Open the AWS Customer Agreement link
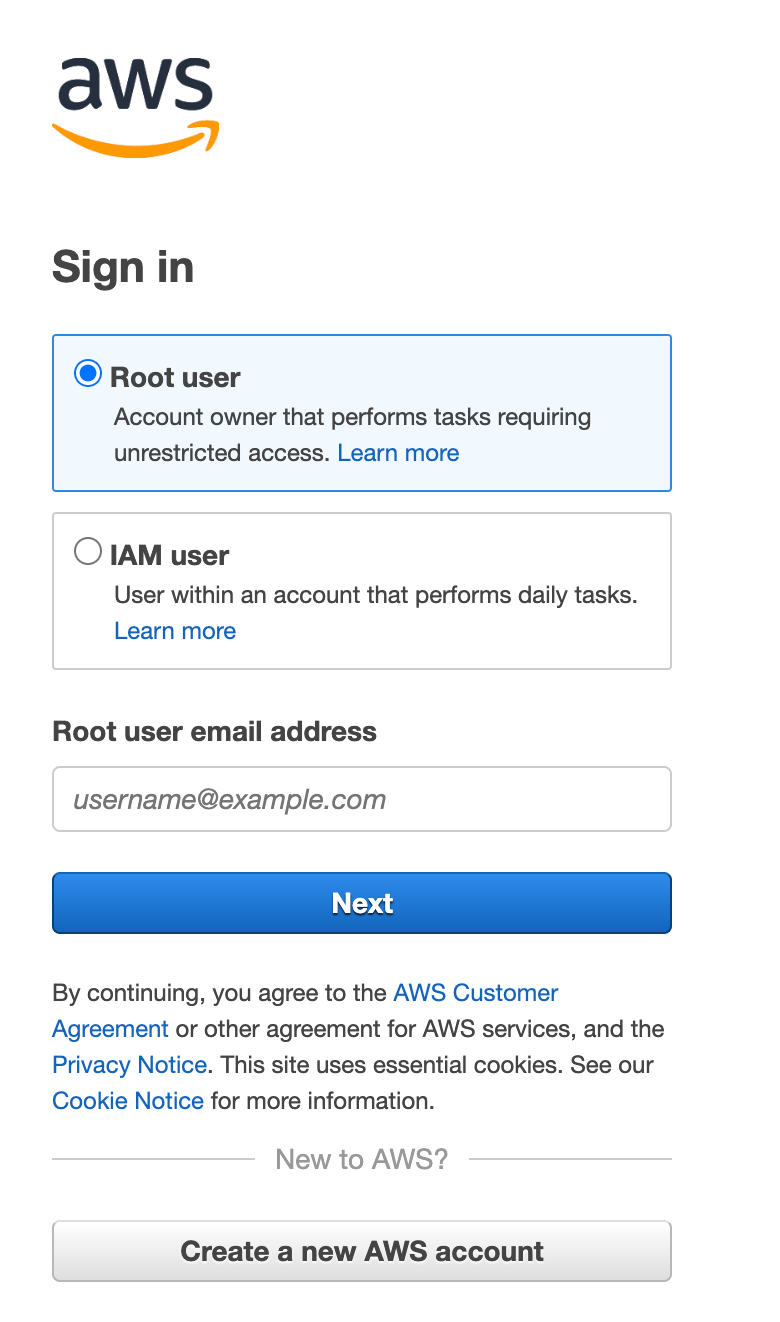This screenshot has width=780, height=1322. click(x=305, y=1011)
